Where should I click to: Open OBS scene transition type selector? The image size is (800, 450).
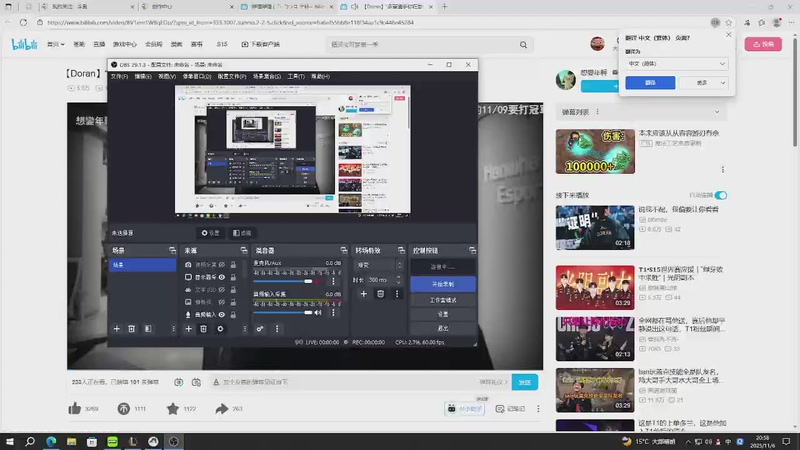(x=378, y=265)
